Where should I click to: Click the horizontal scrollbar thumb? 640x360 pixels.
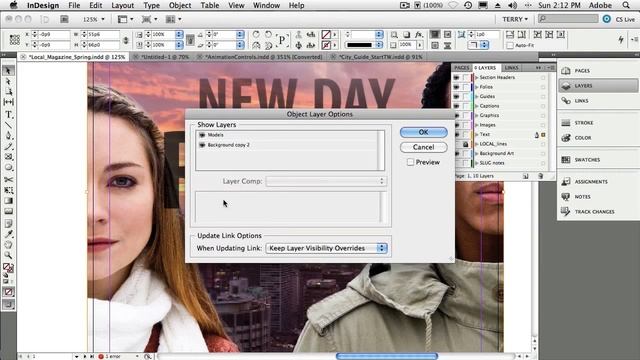387,356
